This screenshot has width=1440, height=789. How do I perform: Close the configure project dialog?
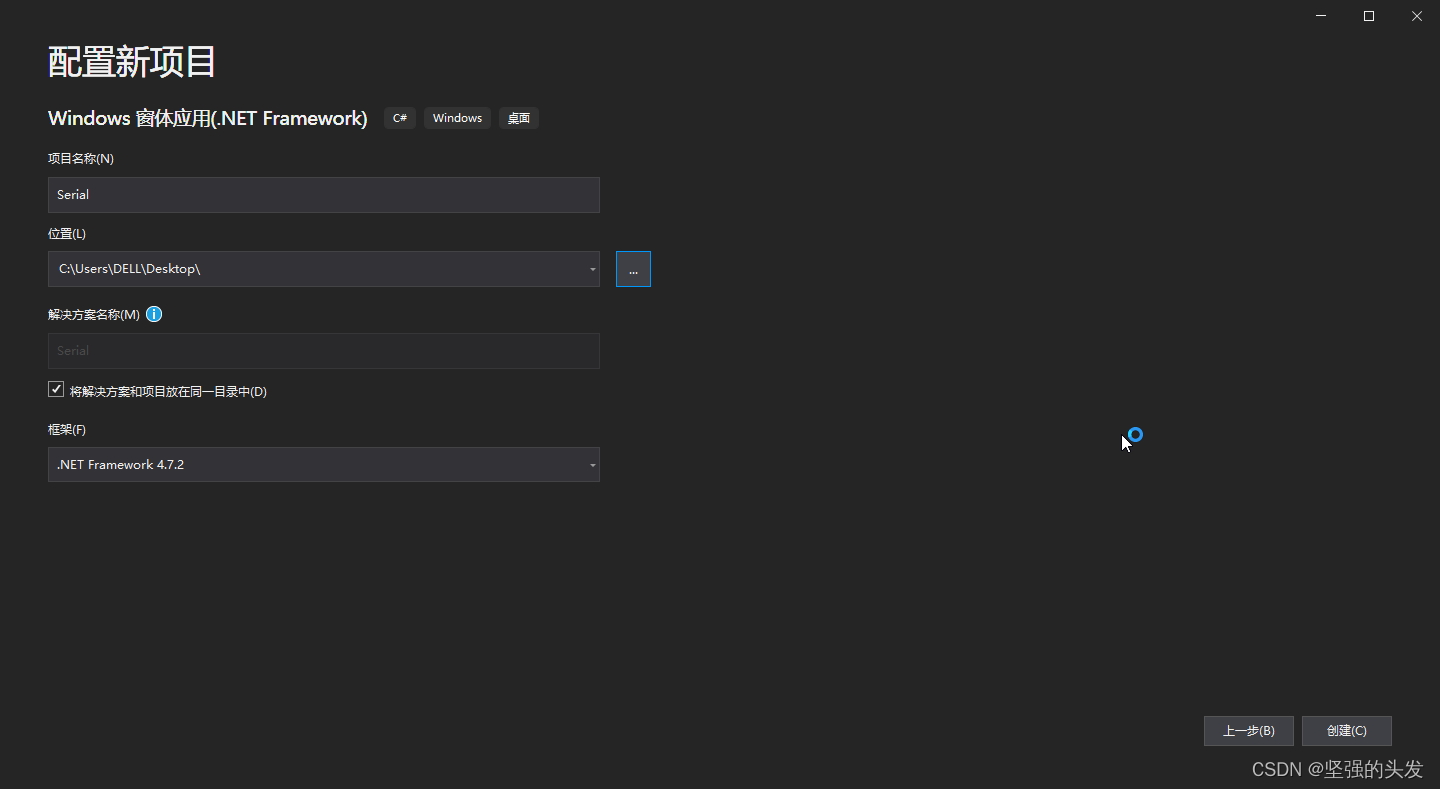(x=1417, y=16)
